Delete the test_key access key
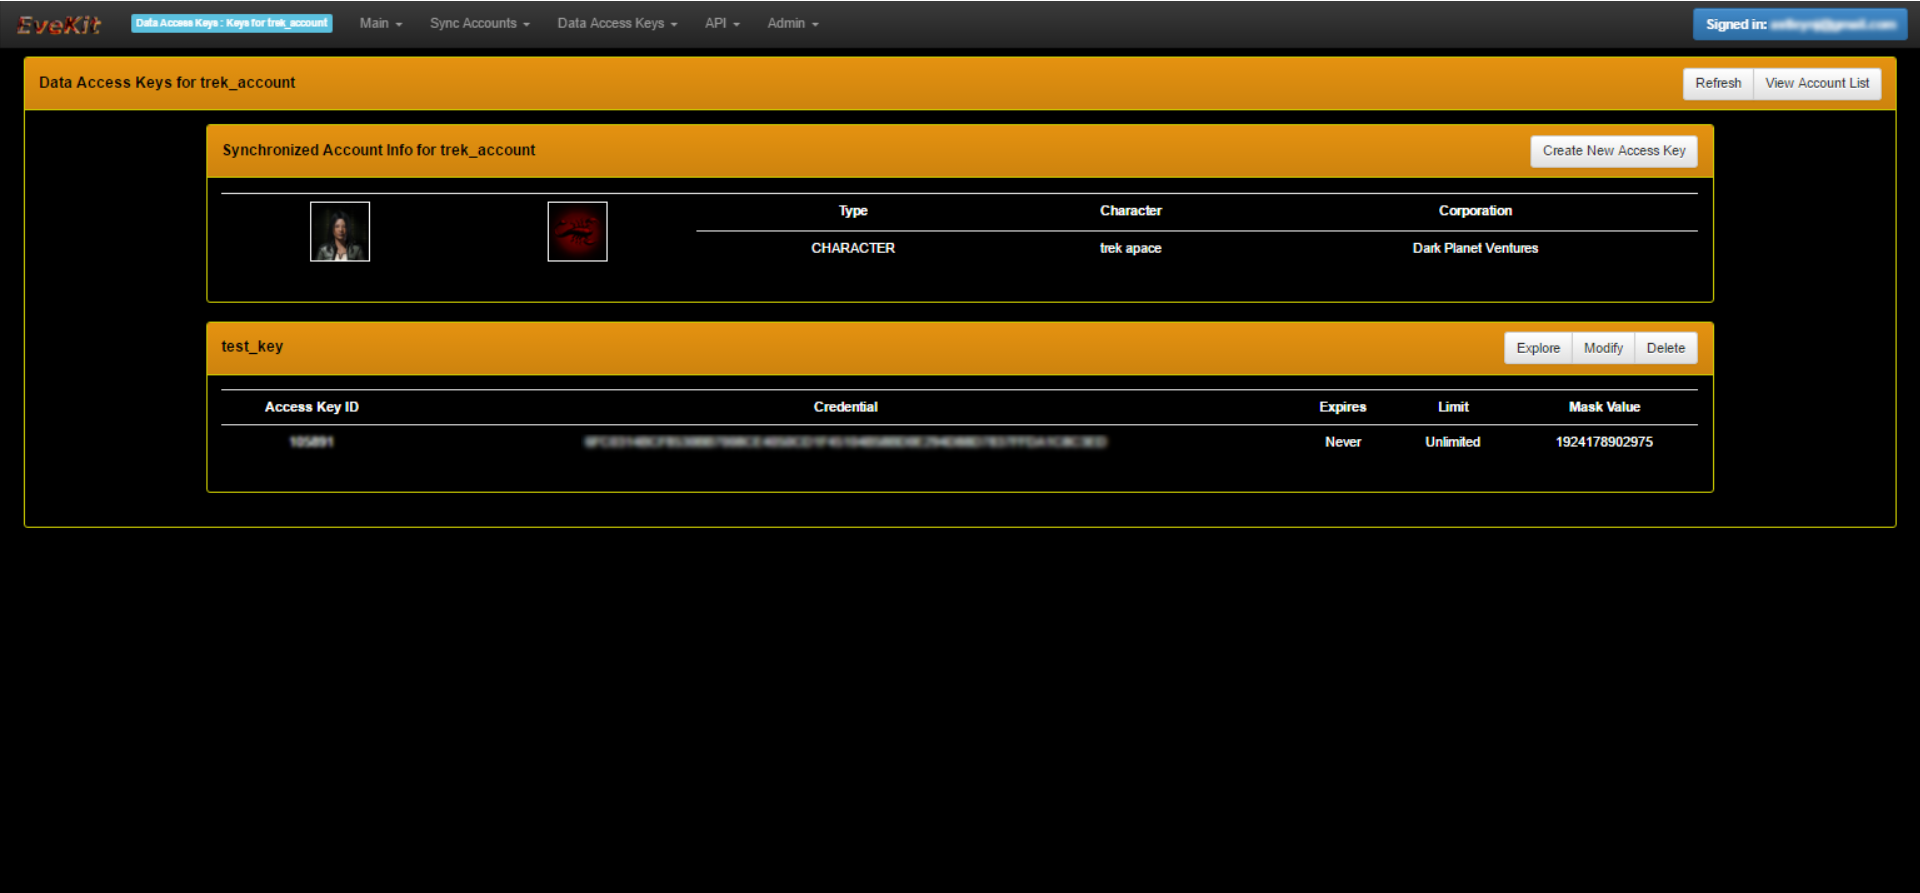This screenshot has height=893, width=1920. point(1666,348)
